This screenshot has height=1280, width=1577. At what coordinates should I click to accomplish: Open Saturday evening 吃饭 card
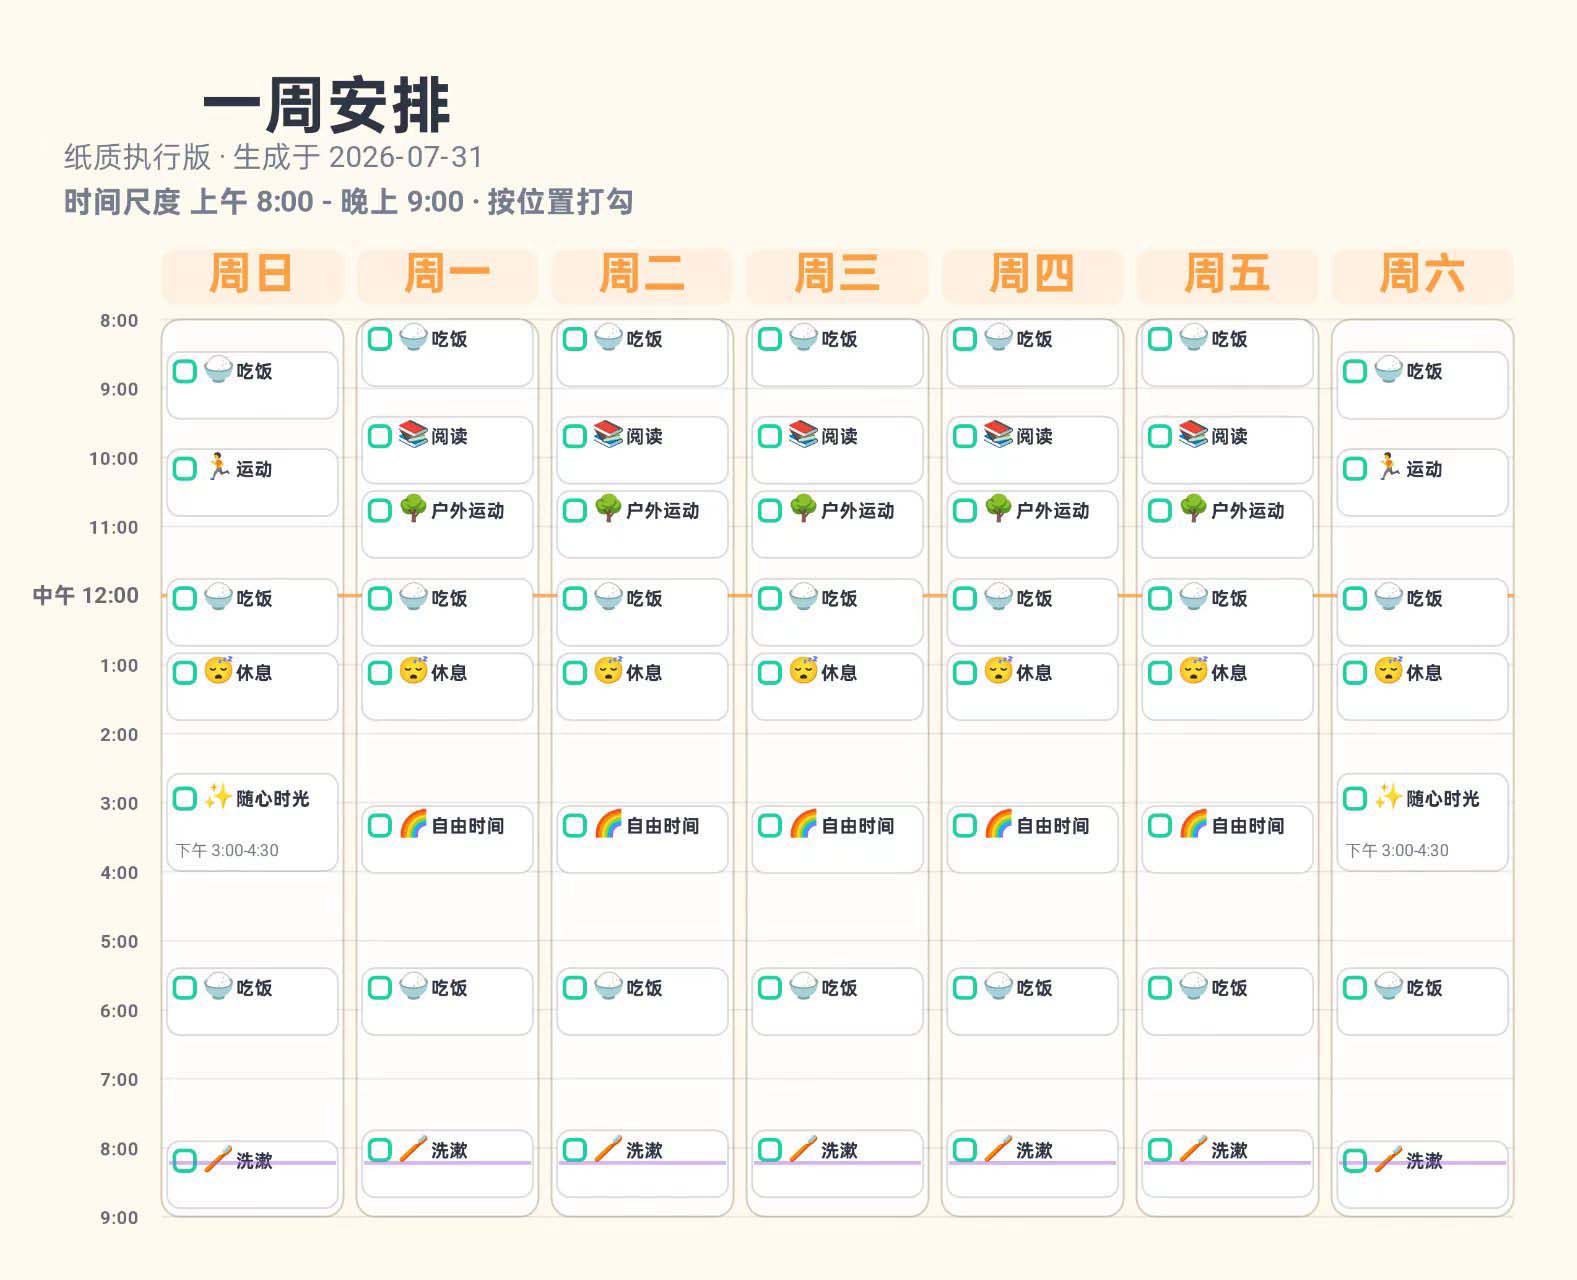(1422, 1001)
